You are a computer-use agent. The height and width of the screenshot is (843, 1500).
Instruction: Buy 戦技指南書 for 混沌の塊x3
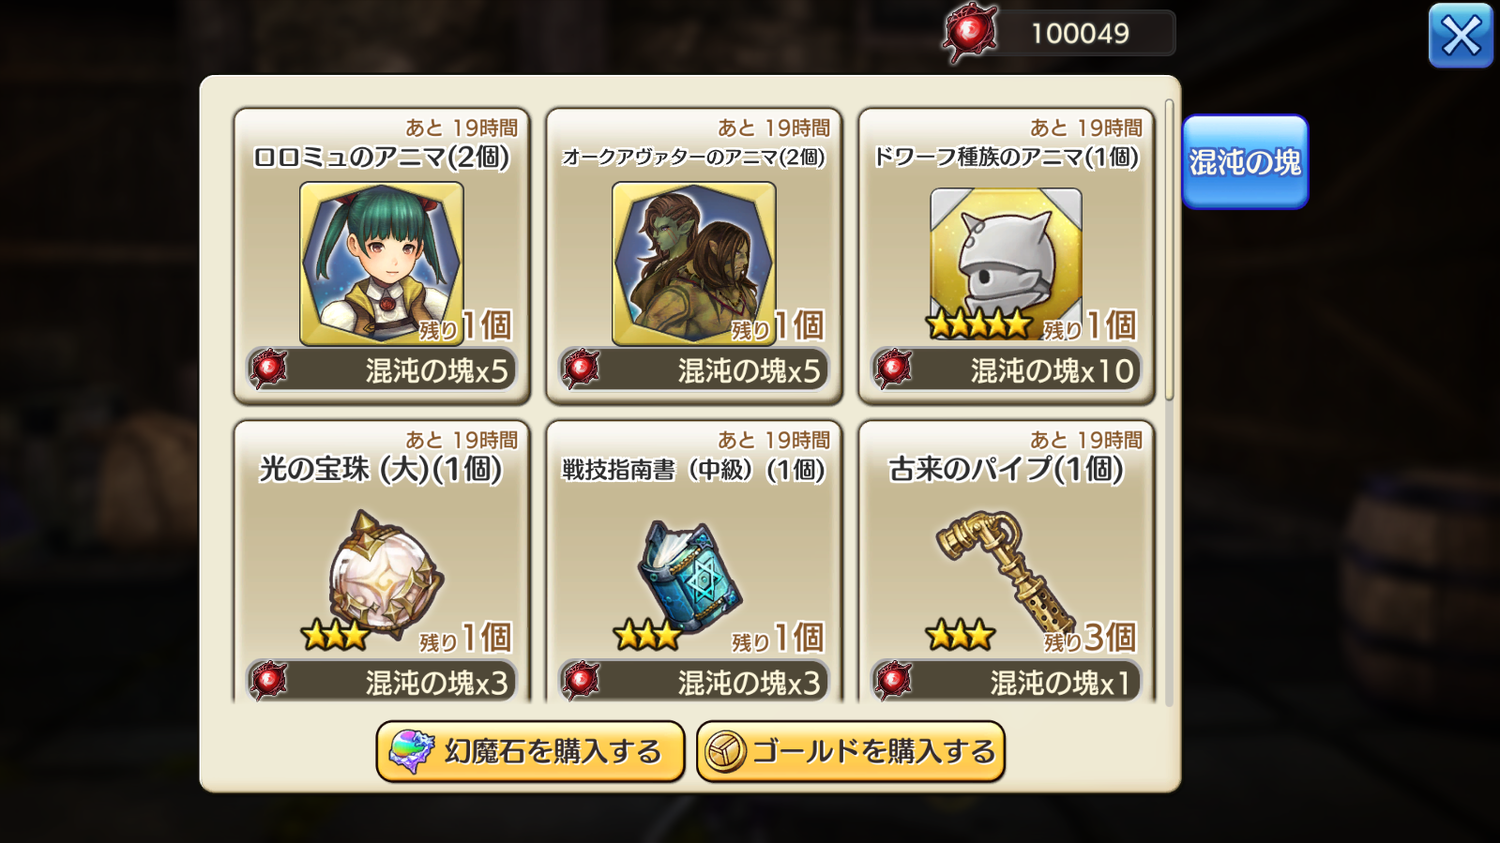click(x=694, y=681)
